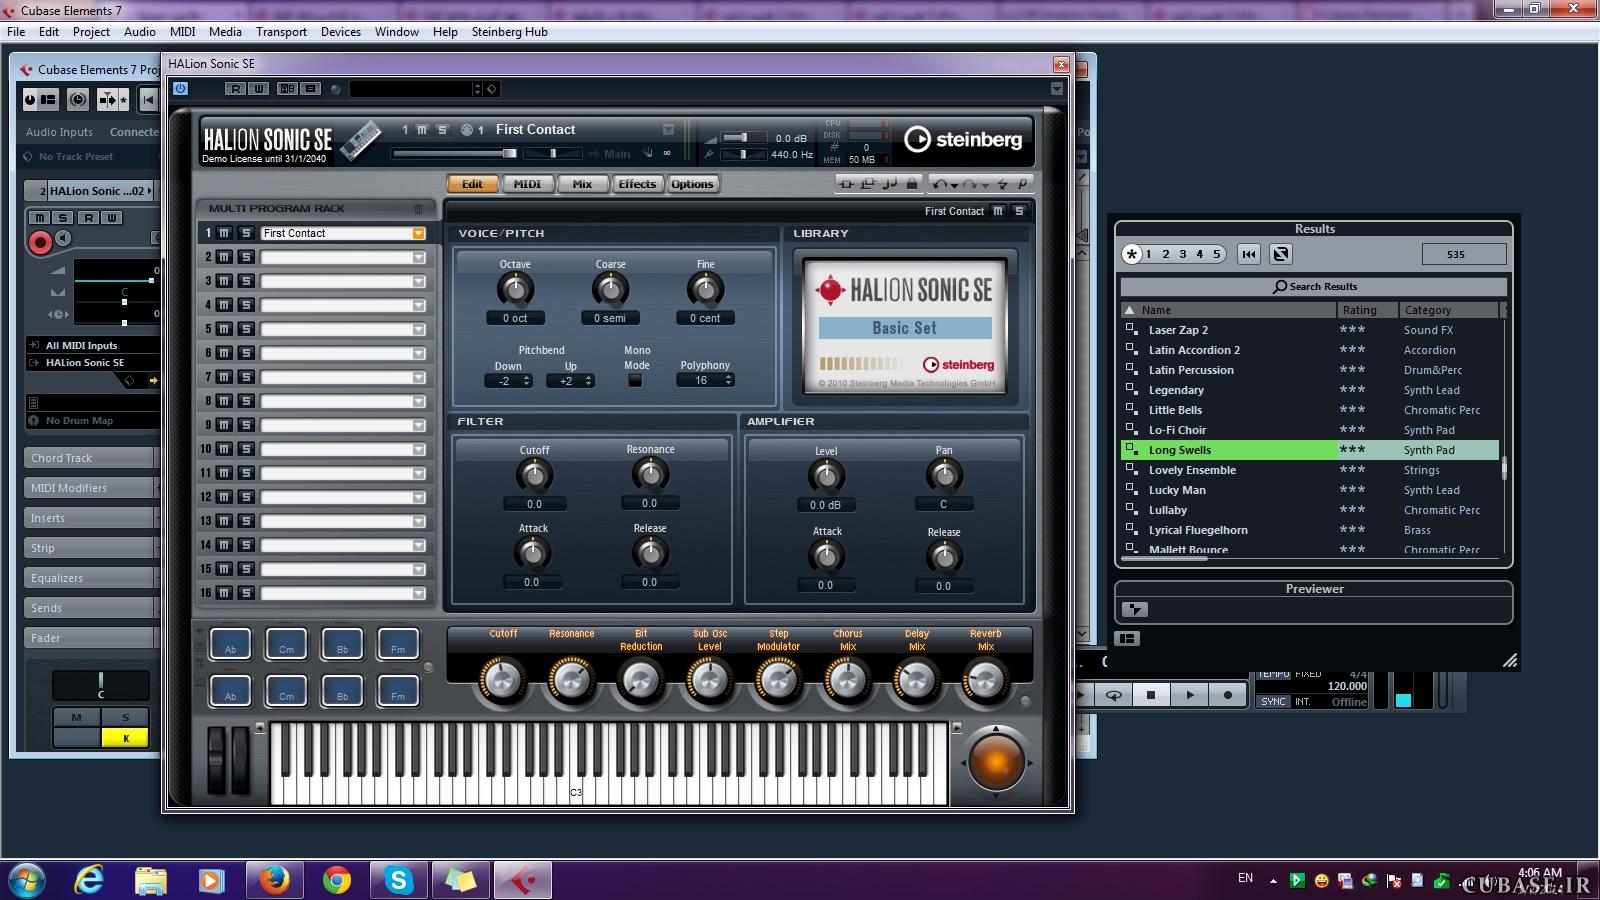Click the reset-to-start icon in Results panel

tap(1249, 254)
